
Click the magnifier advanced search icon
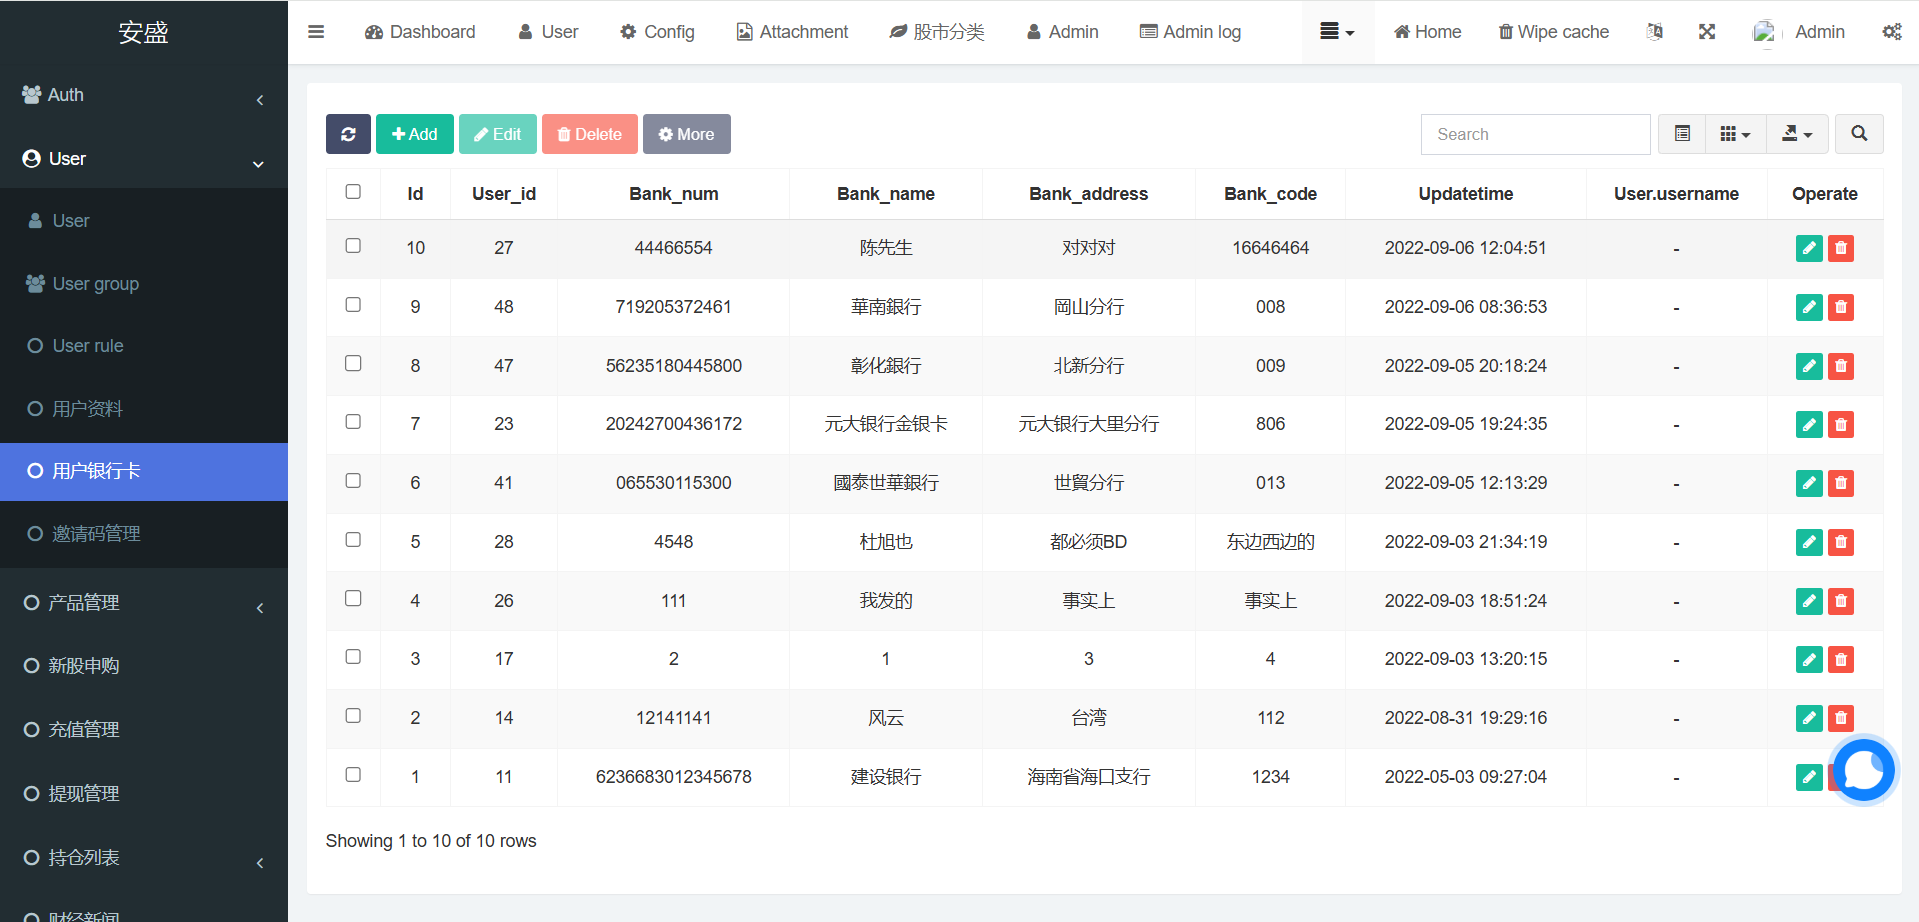tap(1858, 134)
